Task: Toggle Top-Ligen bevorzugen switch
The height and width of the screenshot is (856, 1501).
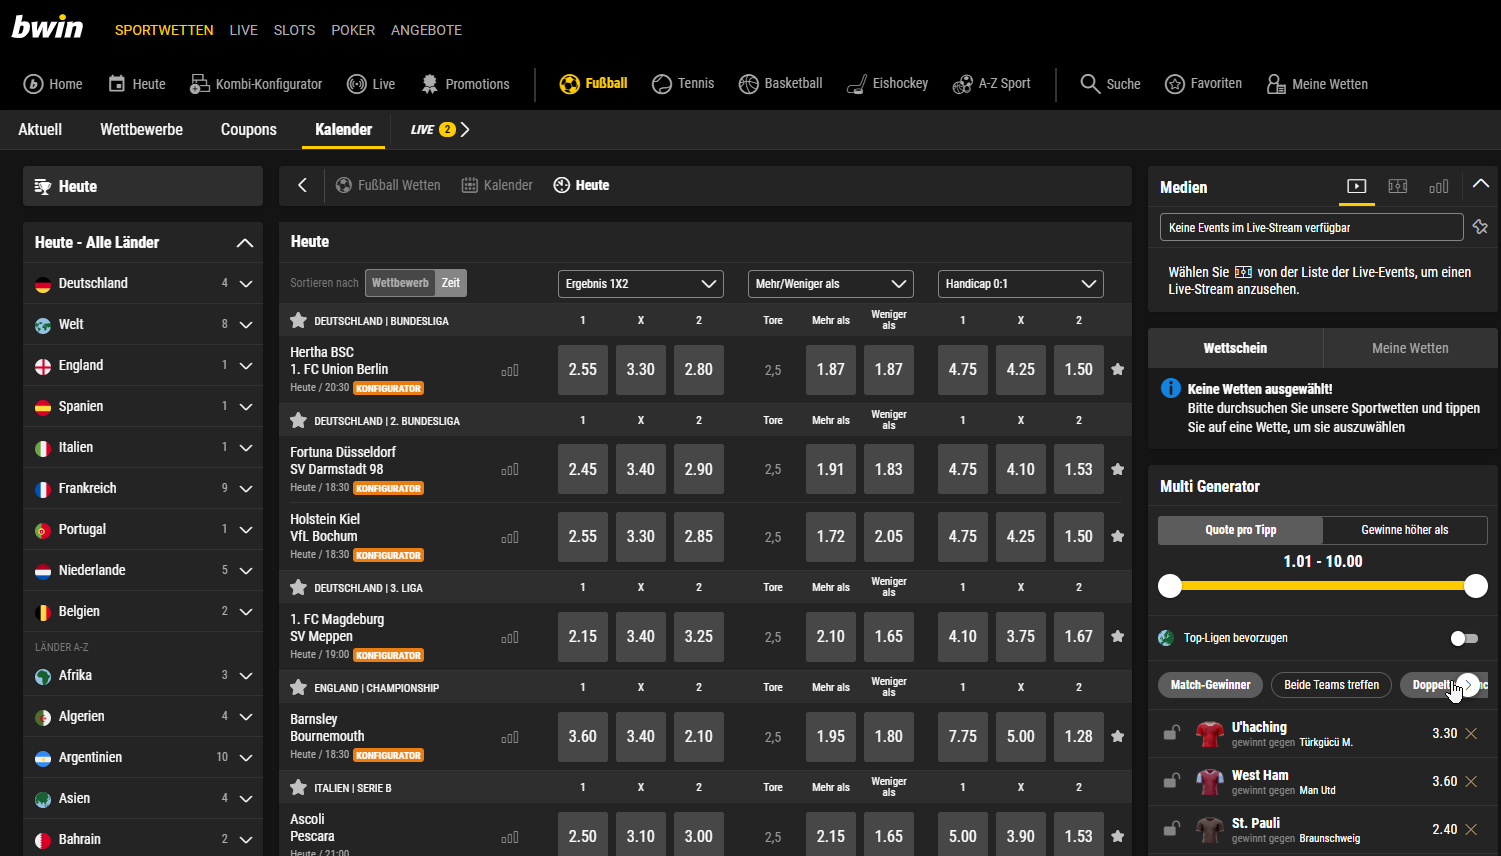Action: tap(1464, 638)
